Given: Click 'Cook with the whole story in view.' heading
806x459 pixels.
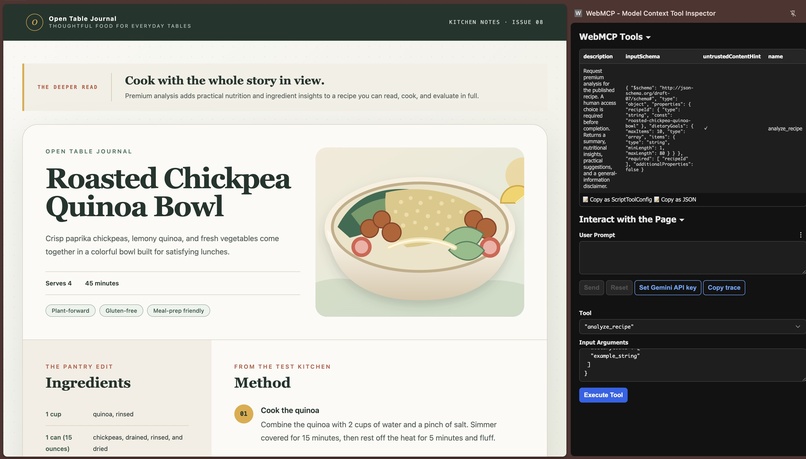Looking at the screenshot, I should click(225, 80).
